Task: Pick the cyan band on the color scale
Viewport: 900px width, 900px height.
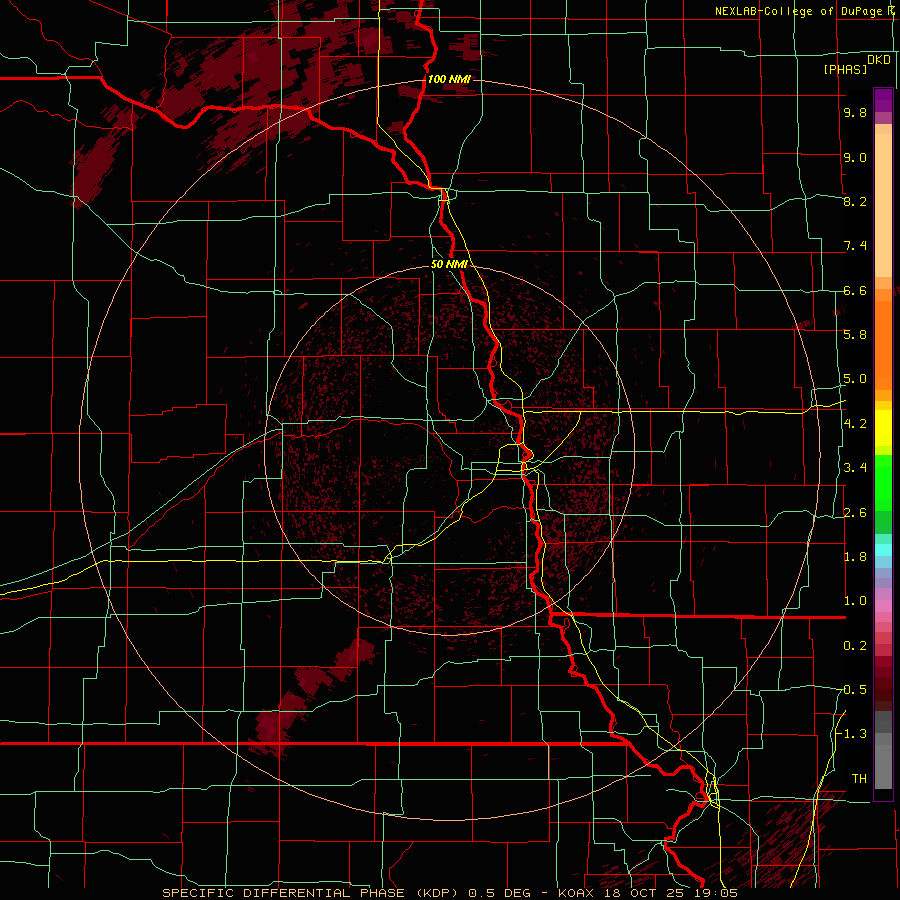Action: pos(883,550)
